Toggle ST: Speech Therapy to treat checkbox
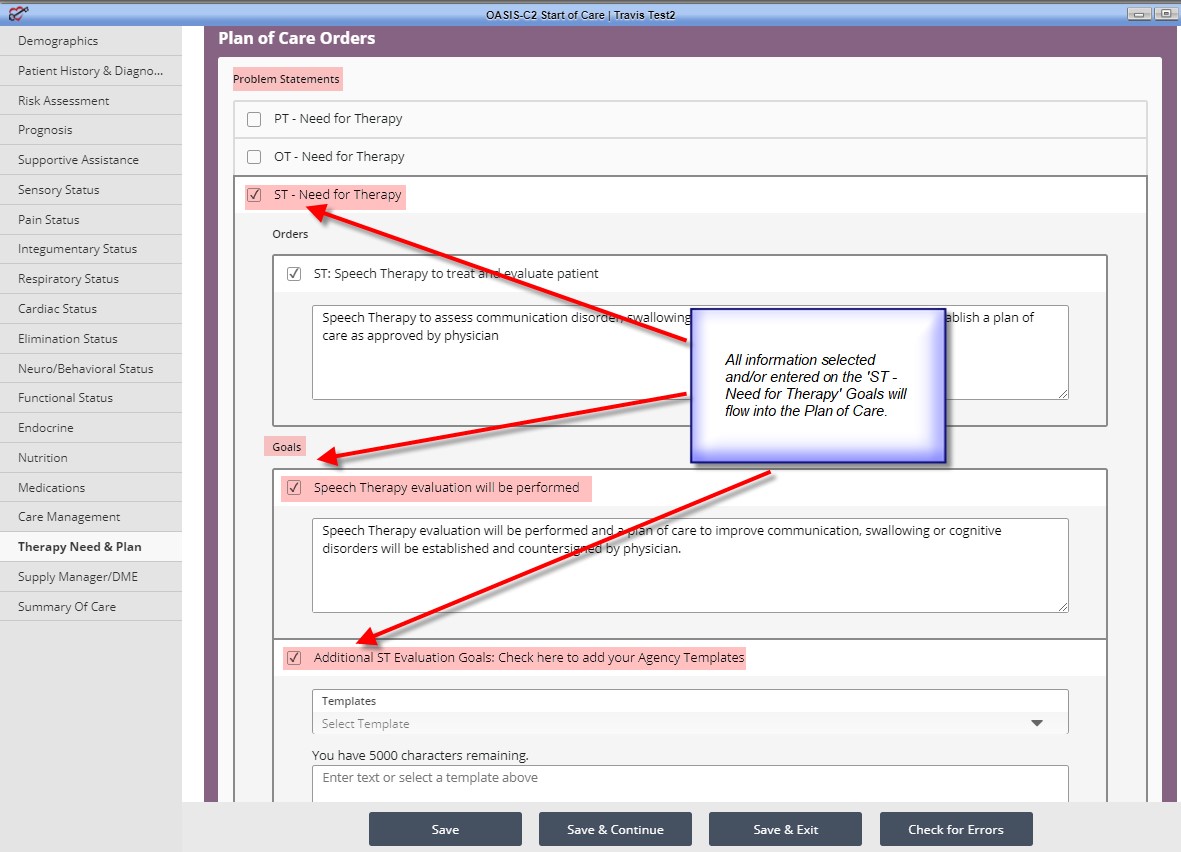This screenshot has height=852, width=1181. [x=294, y=274]
